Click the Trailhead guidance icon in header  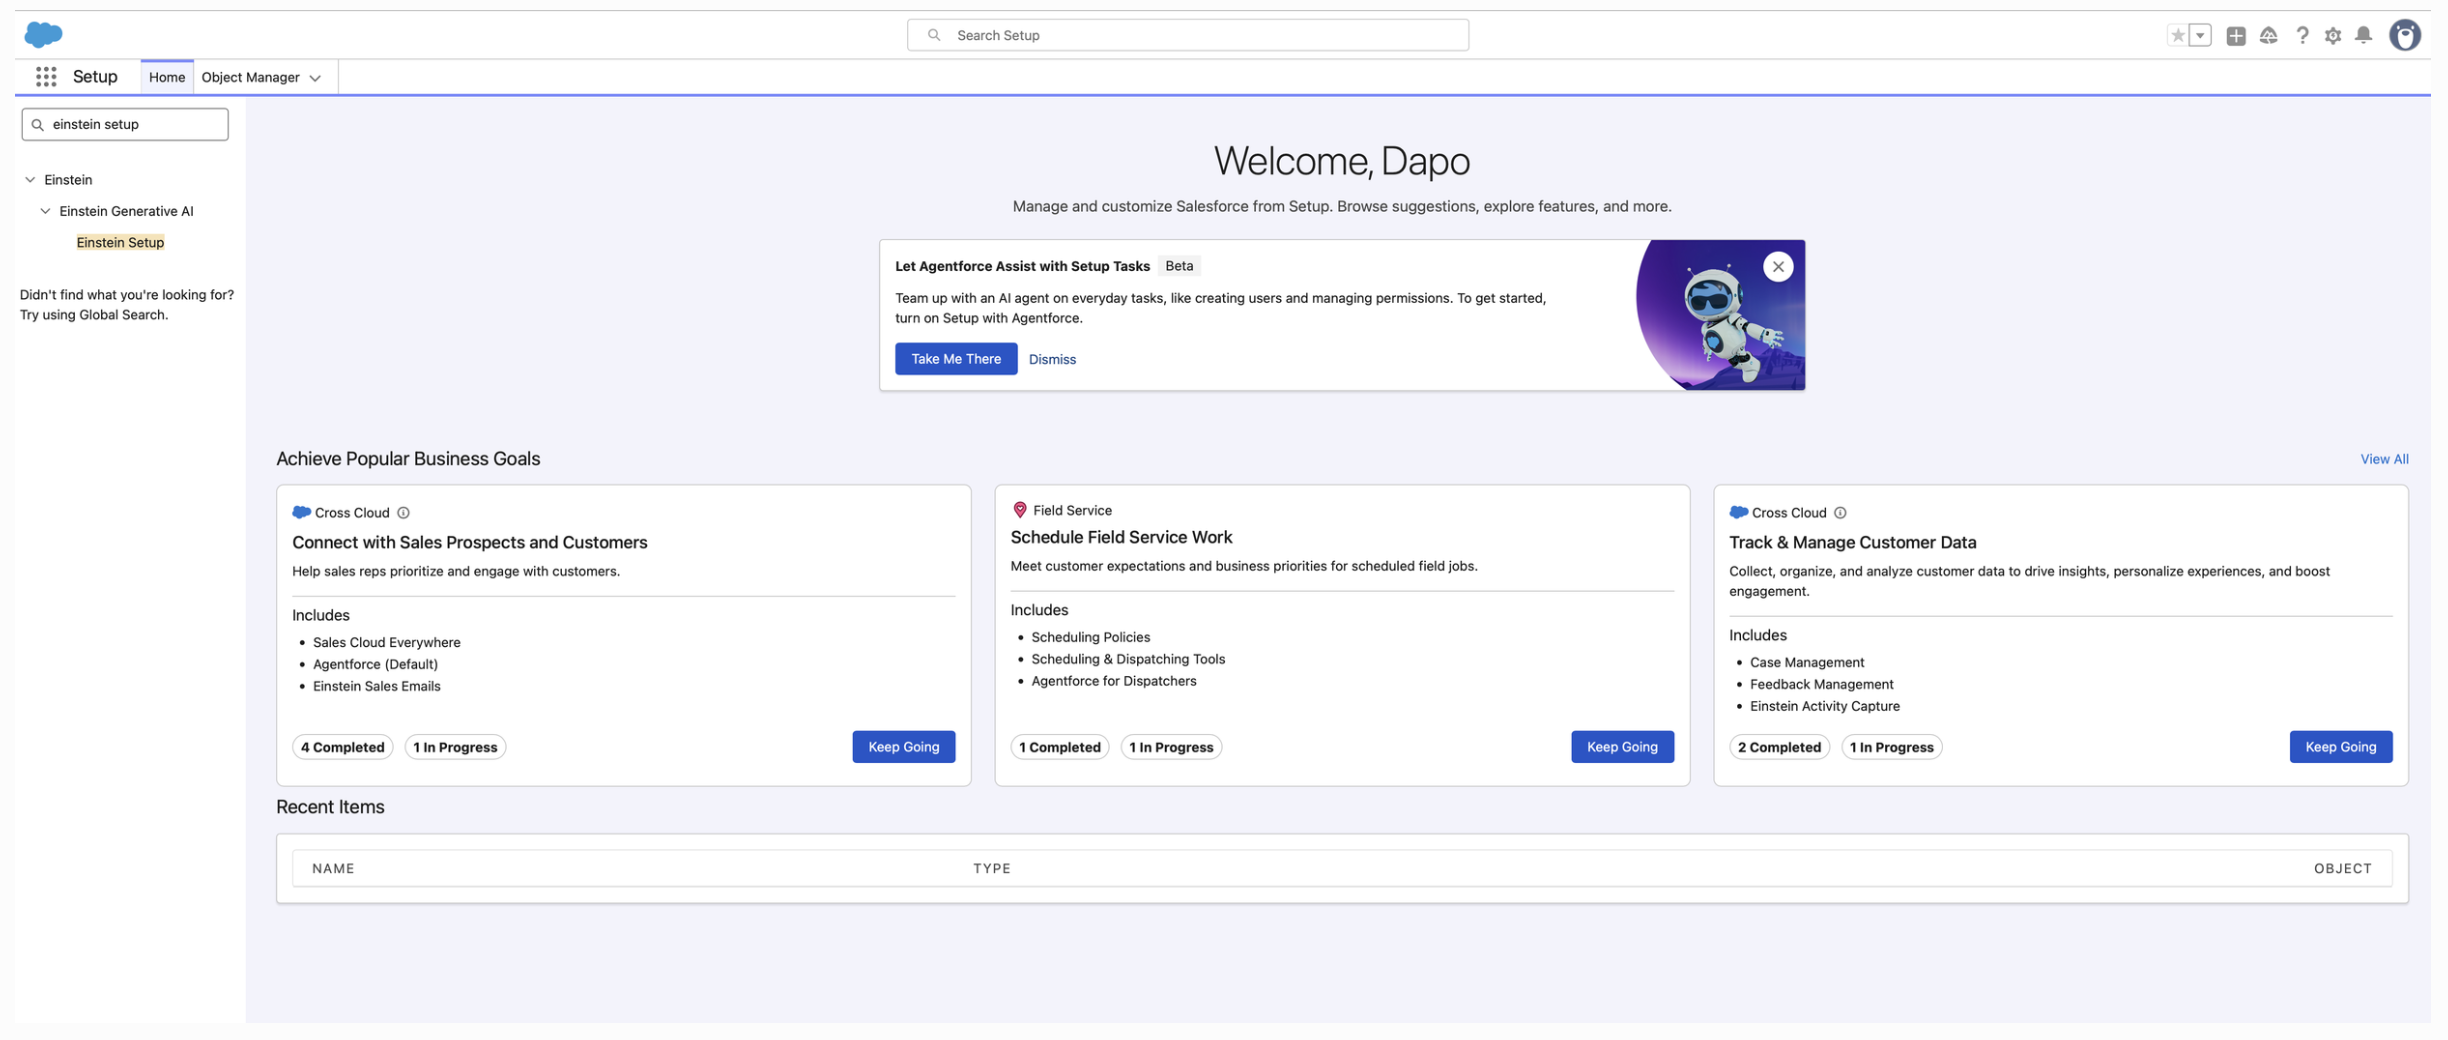tap(2268, 35)
